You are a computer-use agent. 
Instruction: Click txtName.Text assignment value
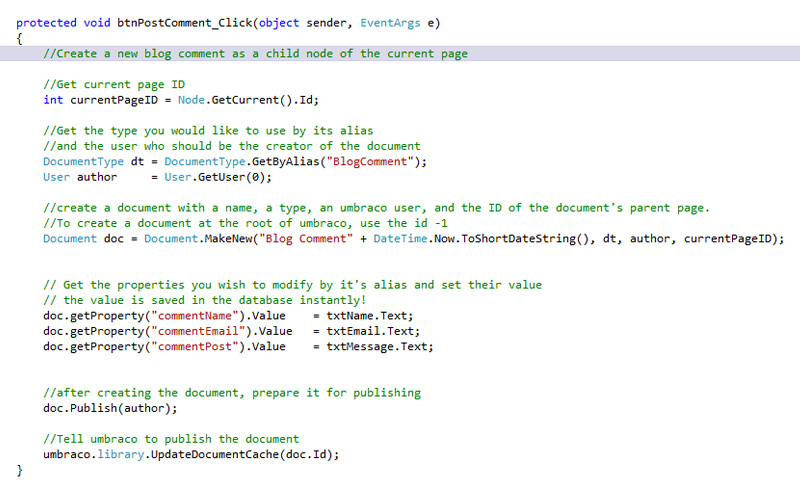[x=367, y=316]
